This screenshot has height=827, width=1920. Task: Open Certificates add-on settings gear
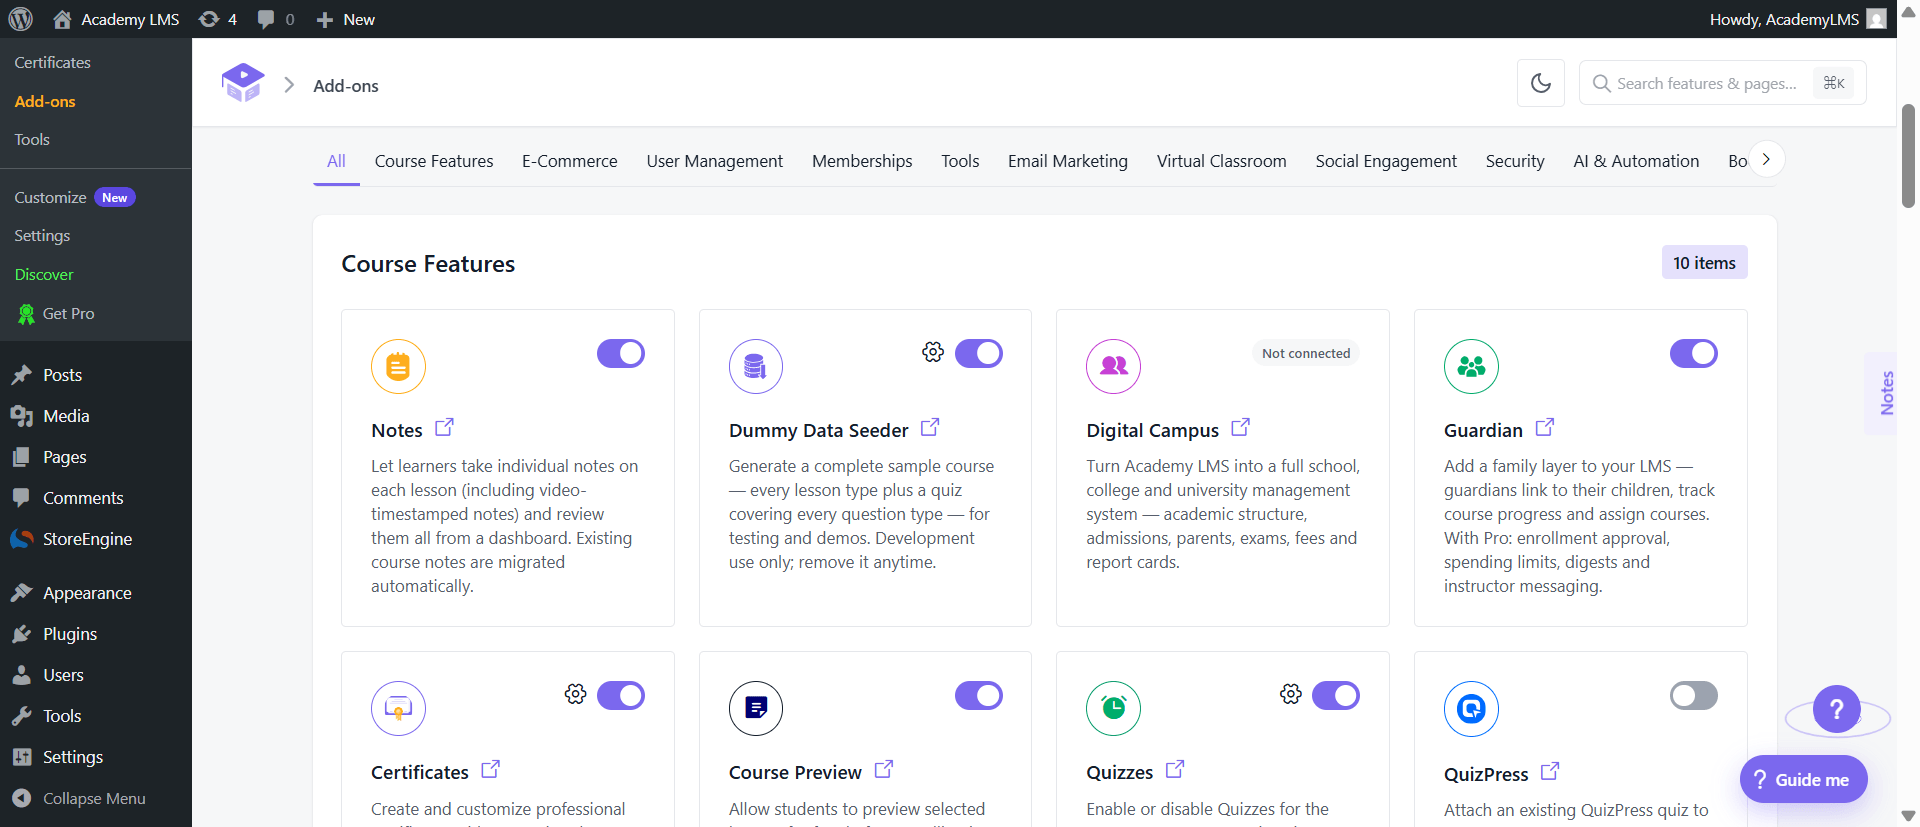coord(575,694)
